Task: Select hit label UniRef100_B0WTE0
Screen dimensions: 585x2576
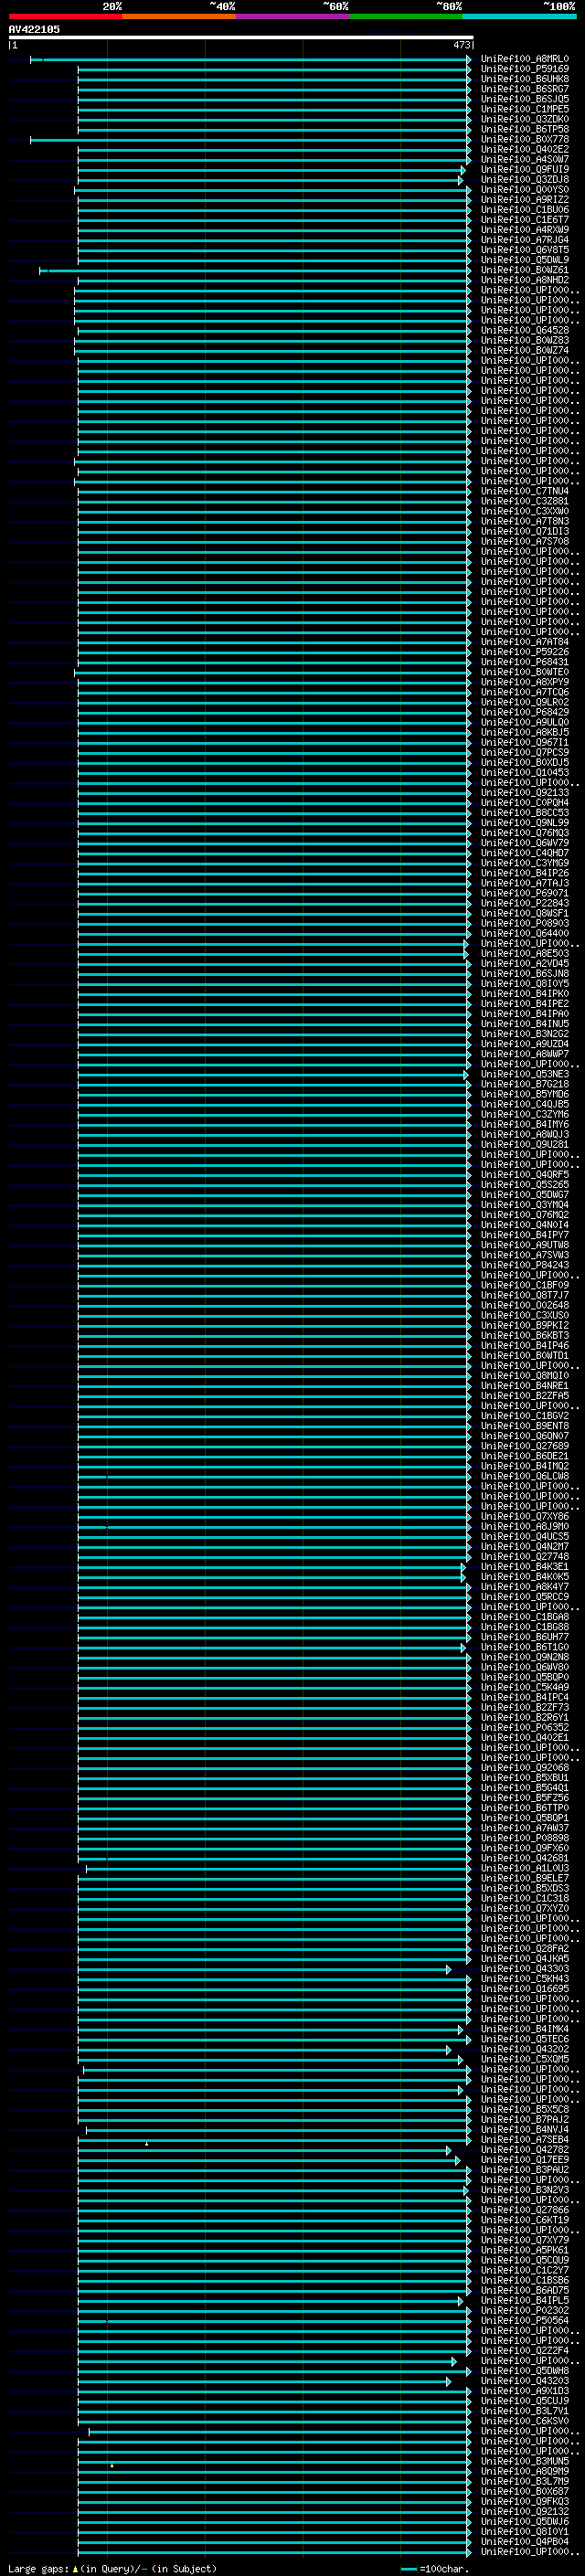Action: coord(524,672)
